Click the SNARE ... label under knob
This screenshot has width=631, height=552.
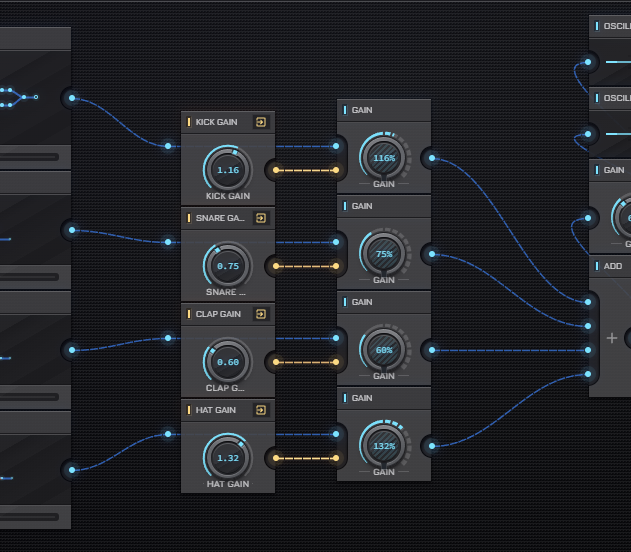(225, 292)
